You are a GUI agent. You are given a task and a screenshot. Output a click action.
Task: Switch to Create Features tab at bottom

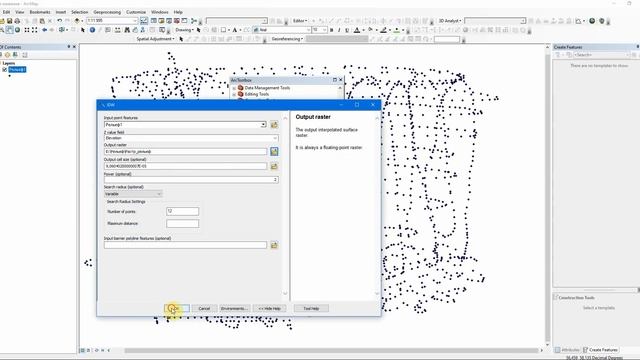click(600, 350)
